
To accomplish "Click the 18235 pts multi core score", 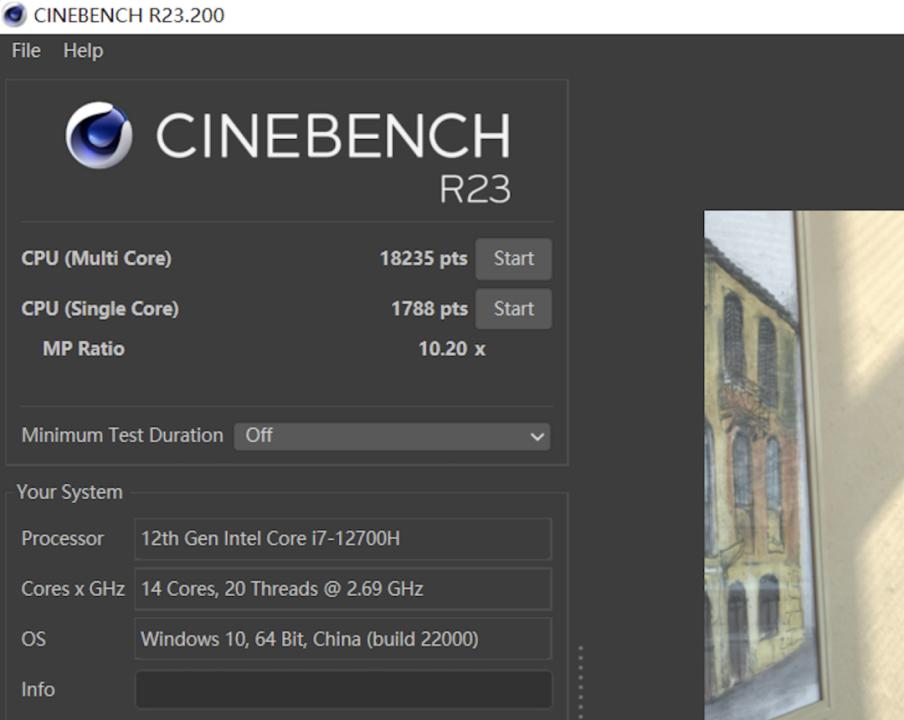I will (x=423, y=259).
